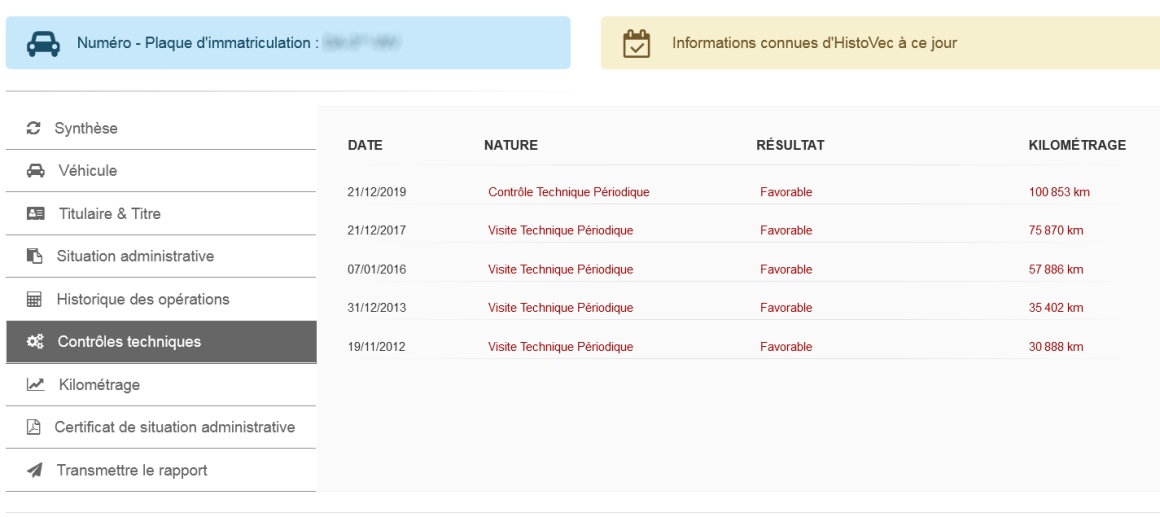This screenshot has width=1160, height=517.
Task: Click the 19/11/2012 Visite Technique row
Action: tap(737, 347)
